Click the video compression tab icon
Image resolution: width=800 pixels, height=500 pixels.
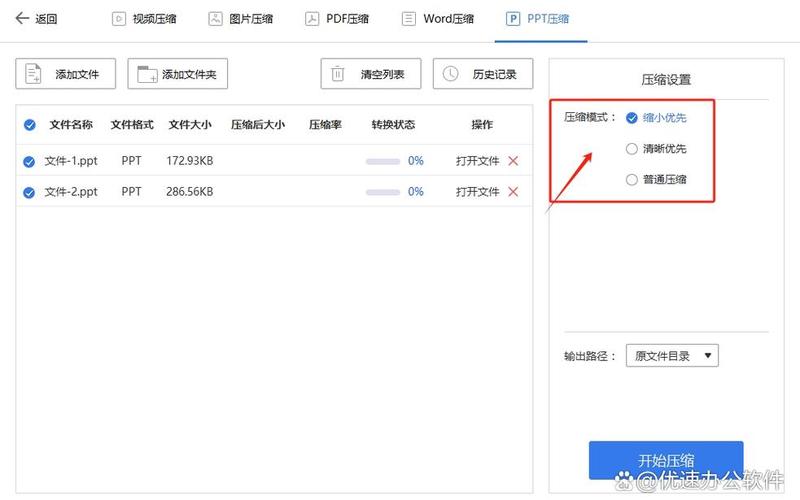click(x=118, y=19)
